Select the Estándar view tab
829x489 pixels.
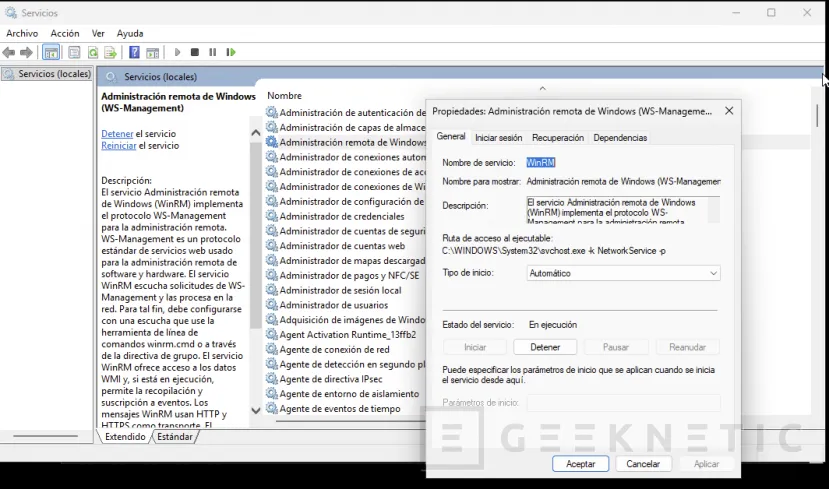coord(174,437)
